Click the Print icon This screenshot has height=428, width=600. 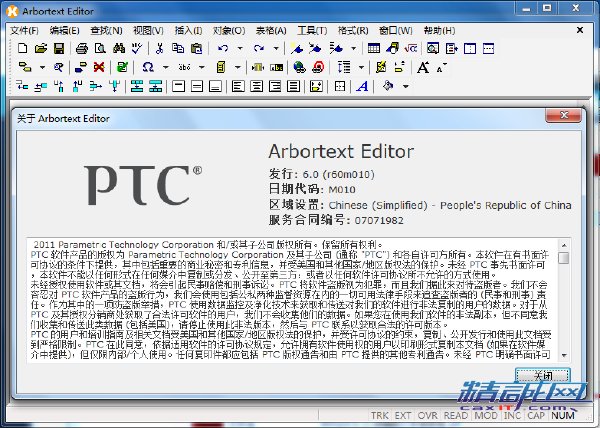click(x=82, y=48)
